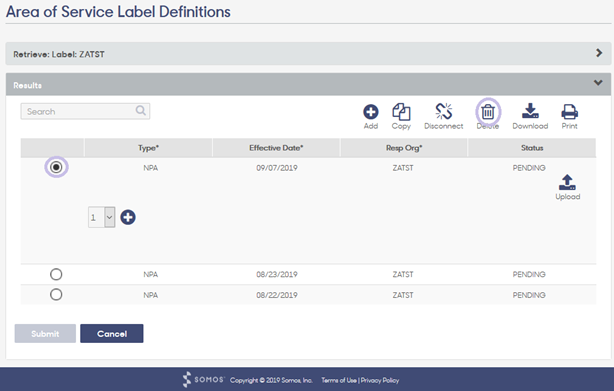Screen dimensions: 614x391
Task: Collapse the Results section chevron
Action: pos(598,83)
